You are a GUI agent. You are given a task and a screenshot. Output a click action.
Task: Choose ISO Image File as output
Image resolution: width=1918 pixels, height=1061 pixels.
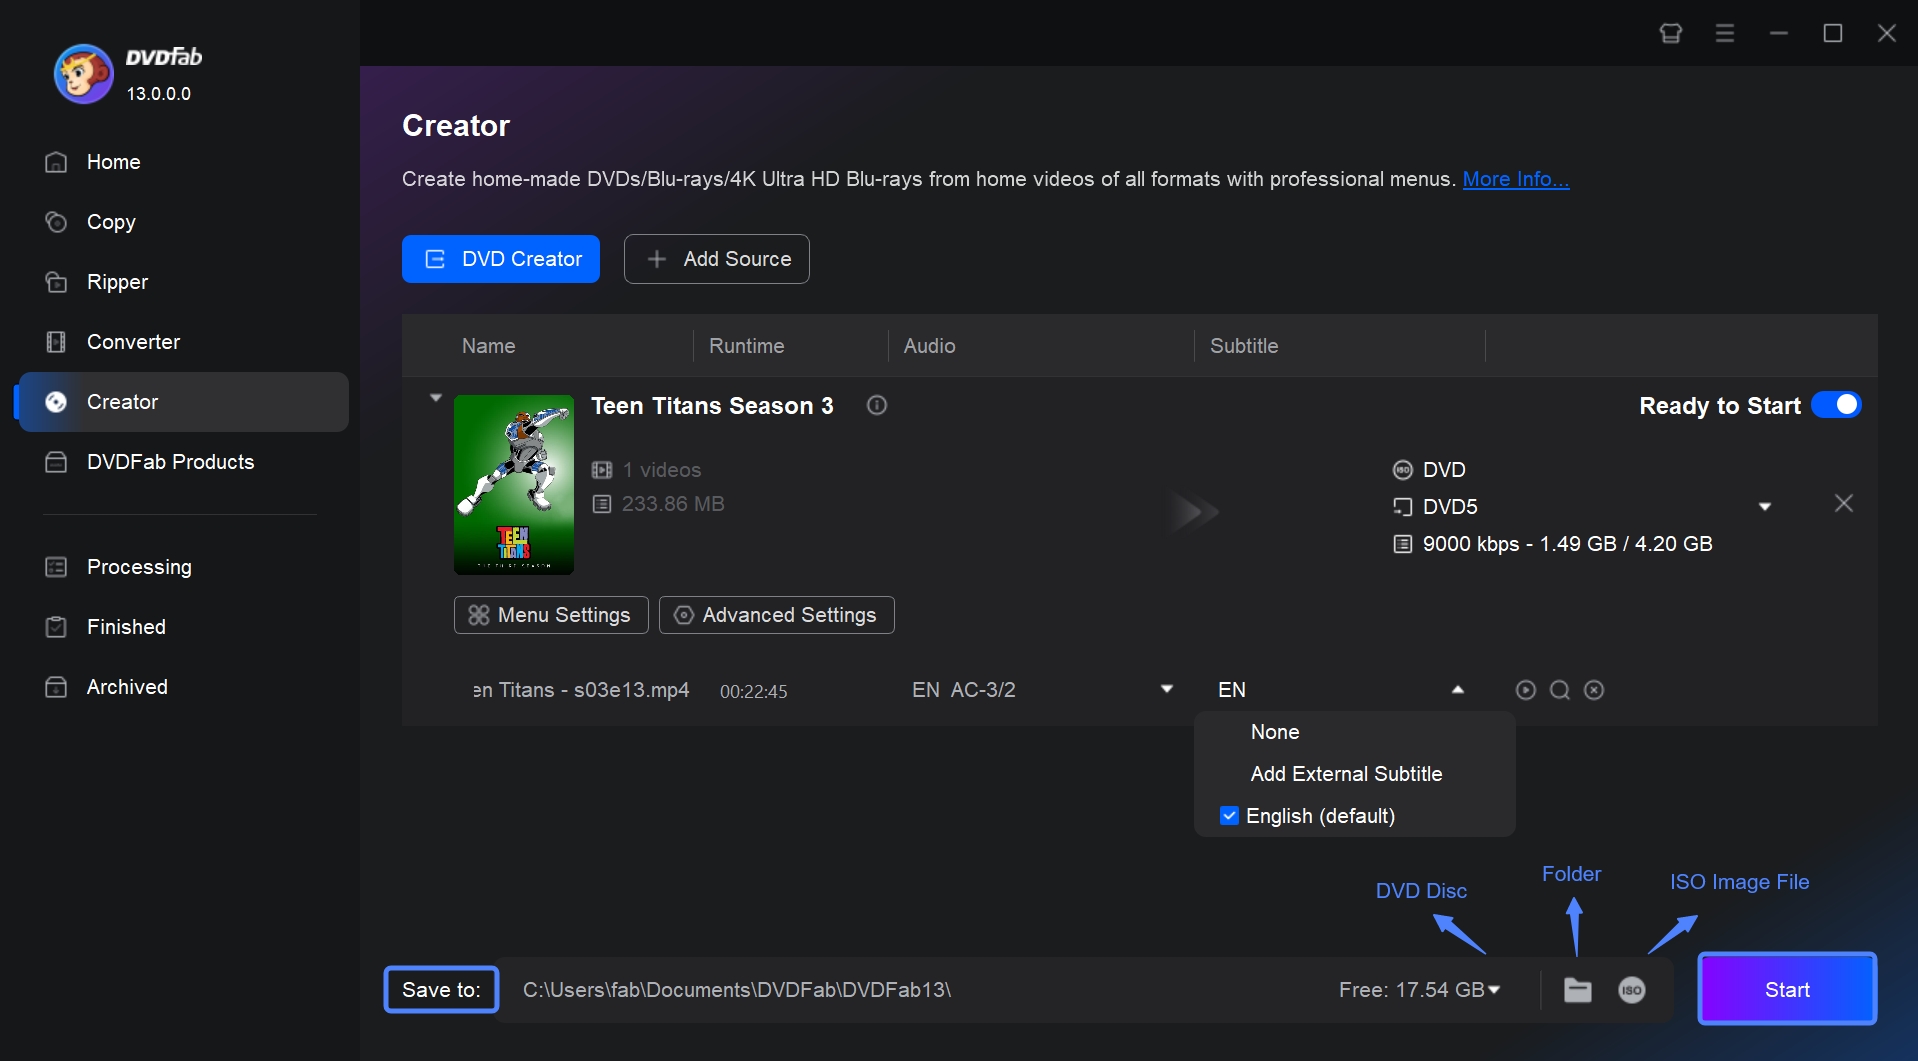click(1632, 990)
